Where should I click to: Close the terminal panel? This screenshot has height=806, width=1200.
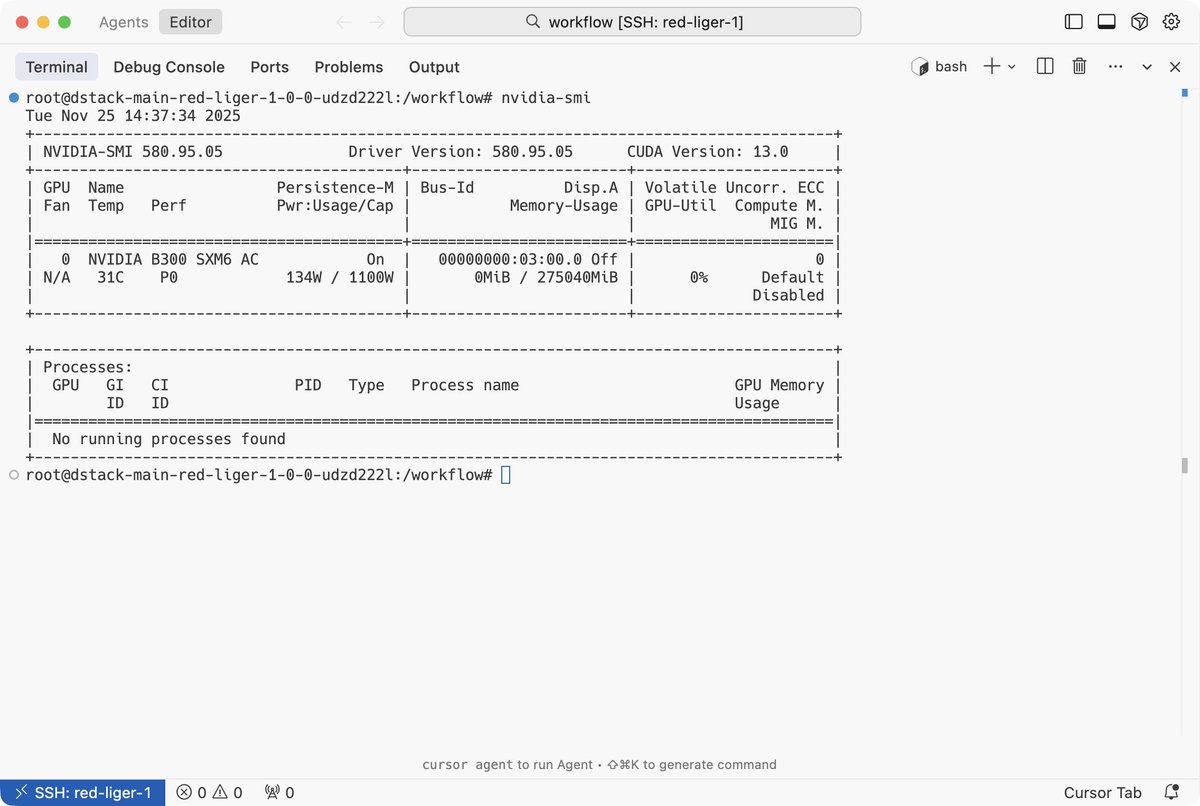[1175, 67]
